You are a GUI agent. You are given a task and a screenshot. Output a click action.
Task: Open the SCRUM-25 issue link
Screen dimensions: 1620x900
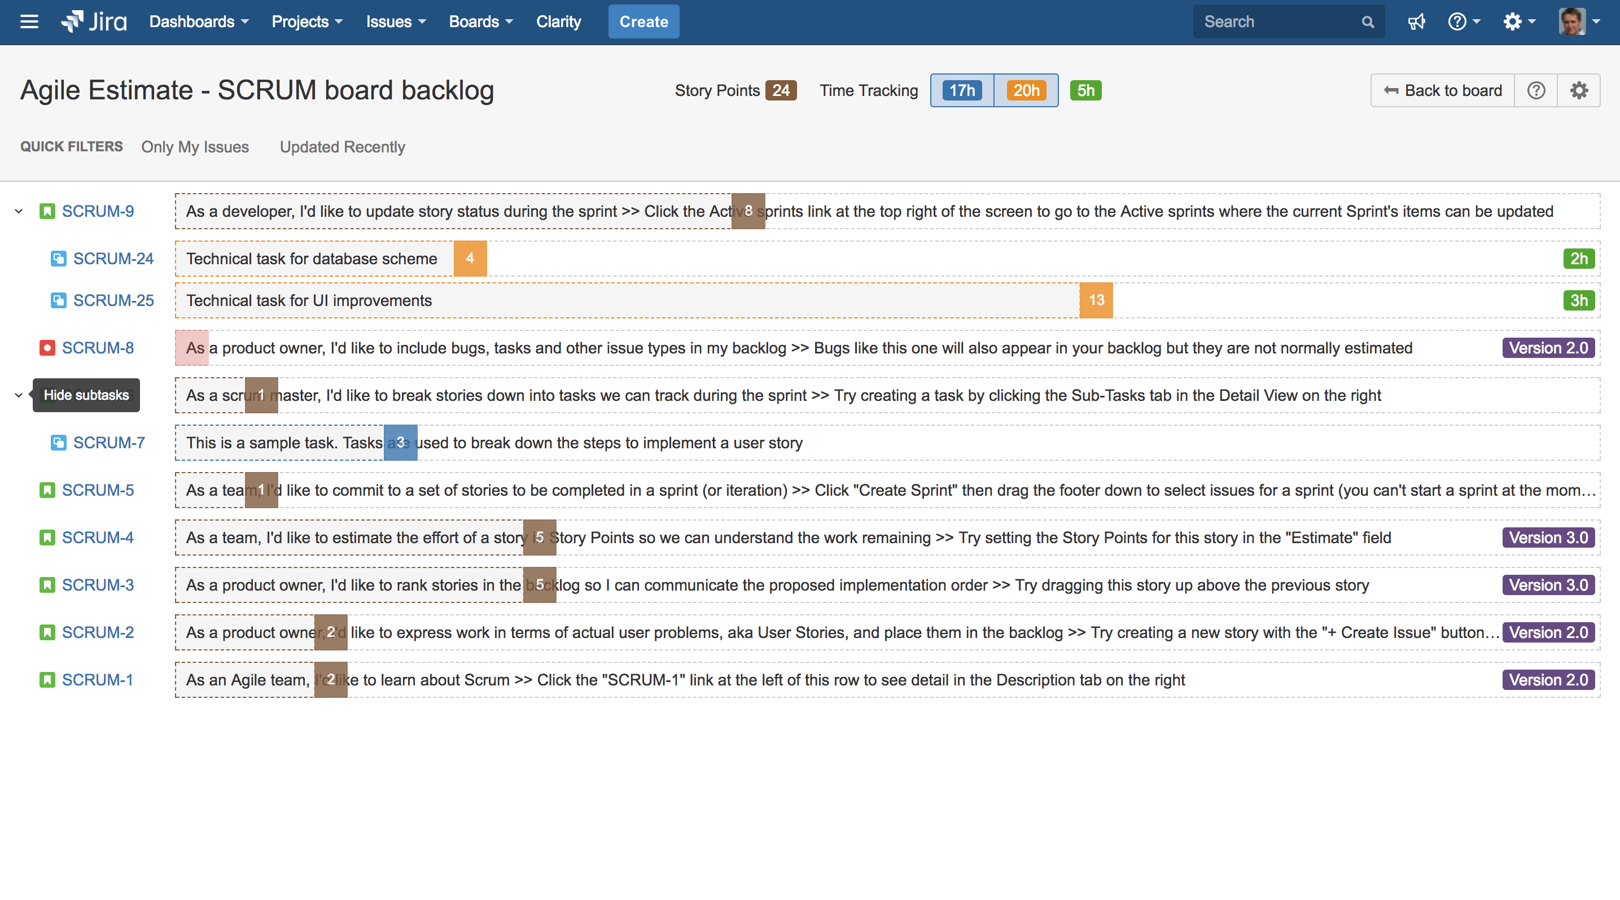click(113, 301)
